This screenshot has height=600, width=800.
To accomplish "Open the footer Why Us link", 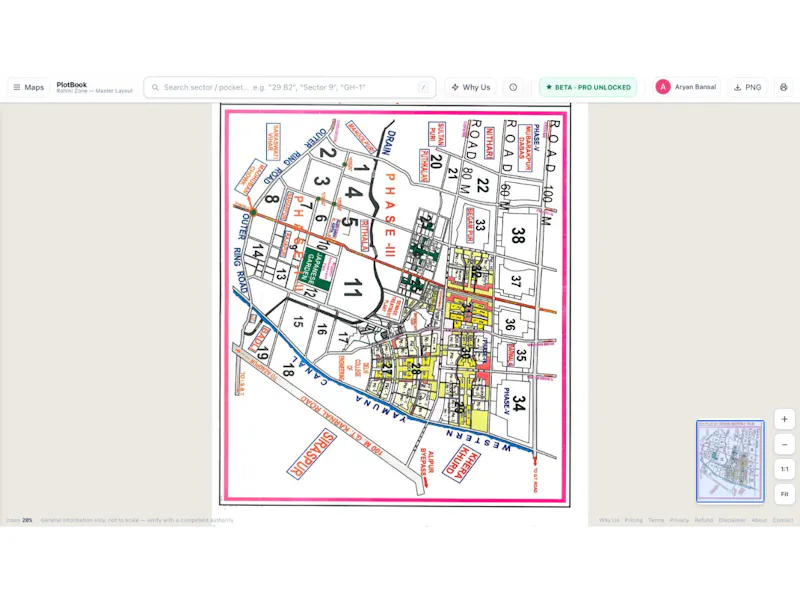I will click(609, 520).
